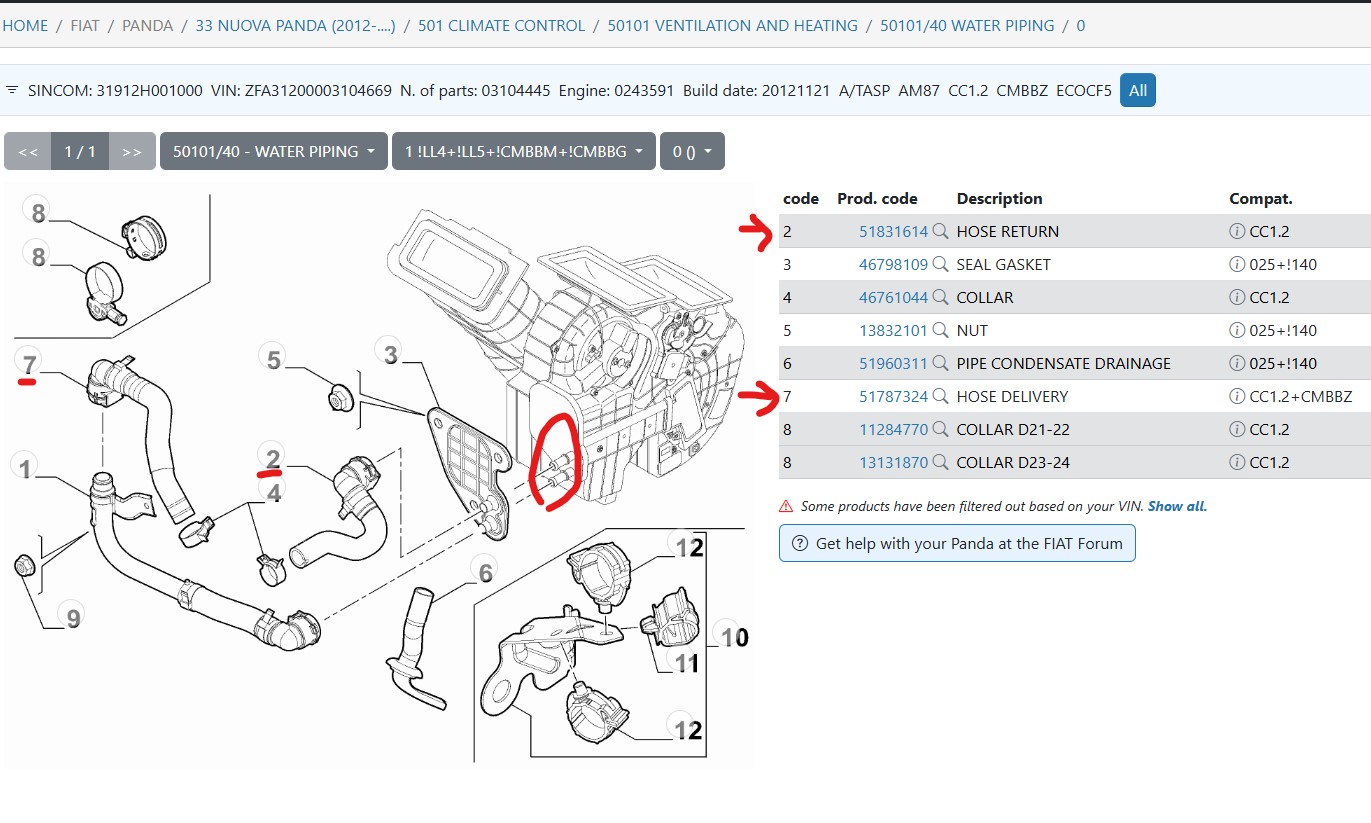Viewport: 1371px width, 823px height.
Task: Click the All filter button
Action: [x=1138, y=90]
